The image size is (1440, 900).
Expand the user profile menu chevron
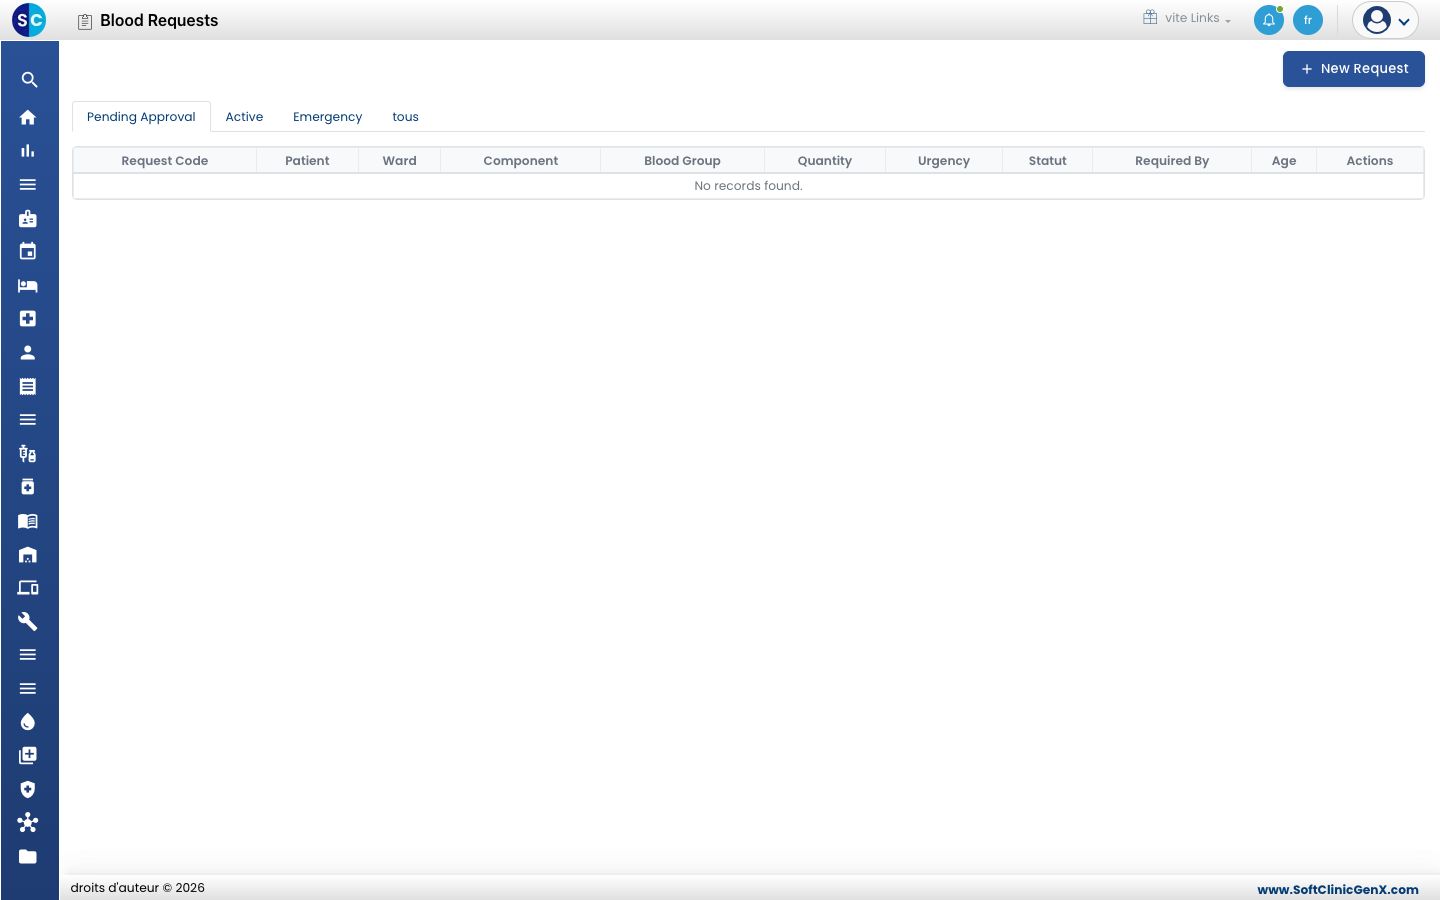click(1404, 21)
